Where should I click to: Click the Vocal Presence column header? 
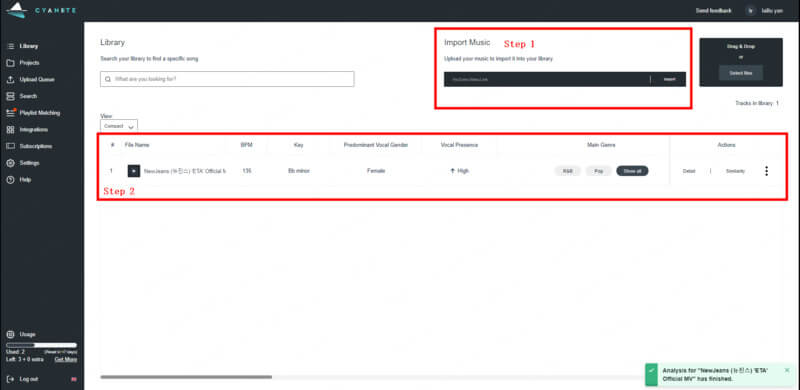pyautogui.click(x=459, y=145)
